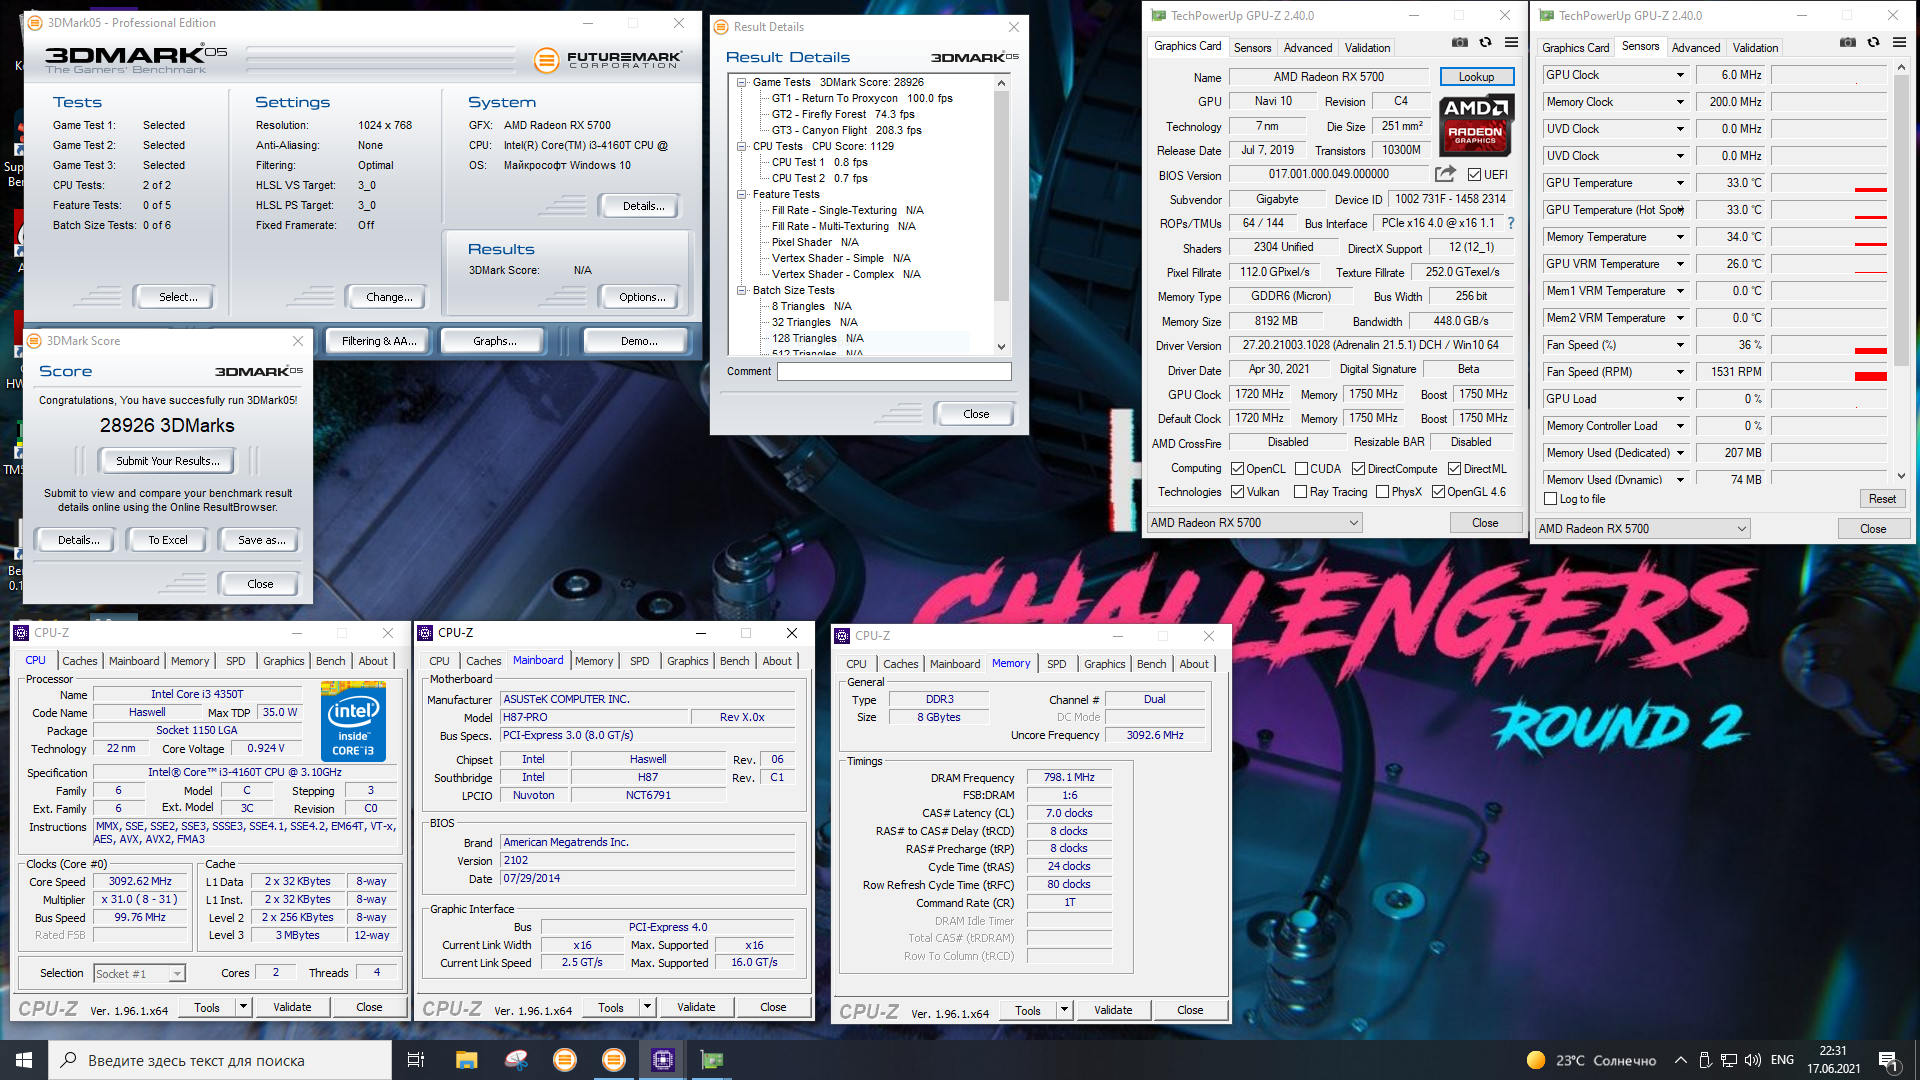The width and height of the screenshot is (1920, 1080).
Task: Click the Windows taskbar search box
Action: click(x=220, y=1060)
